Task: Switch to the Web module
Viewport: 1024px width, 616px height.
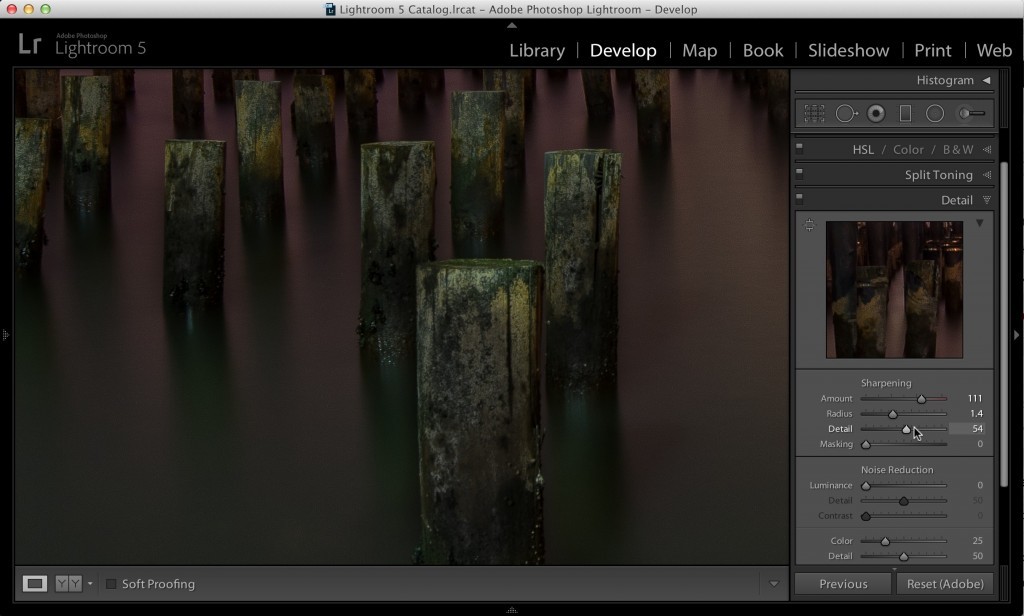Action: click(994, 50)
